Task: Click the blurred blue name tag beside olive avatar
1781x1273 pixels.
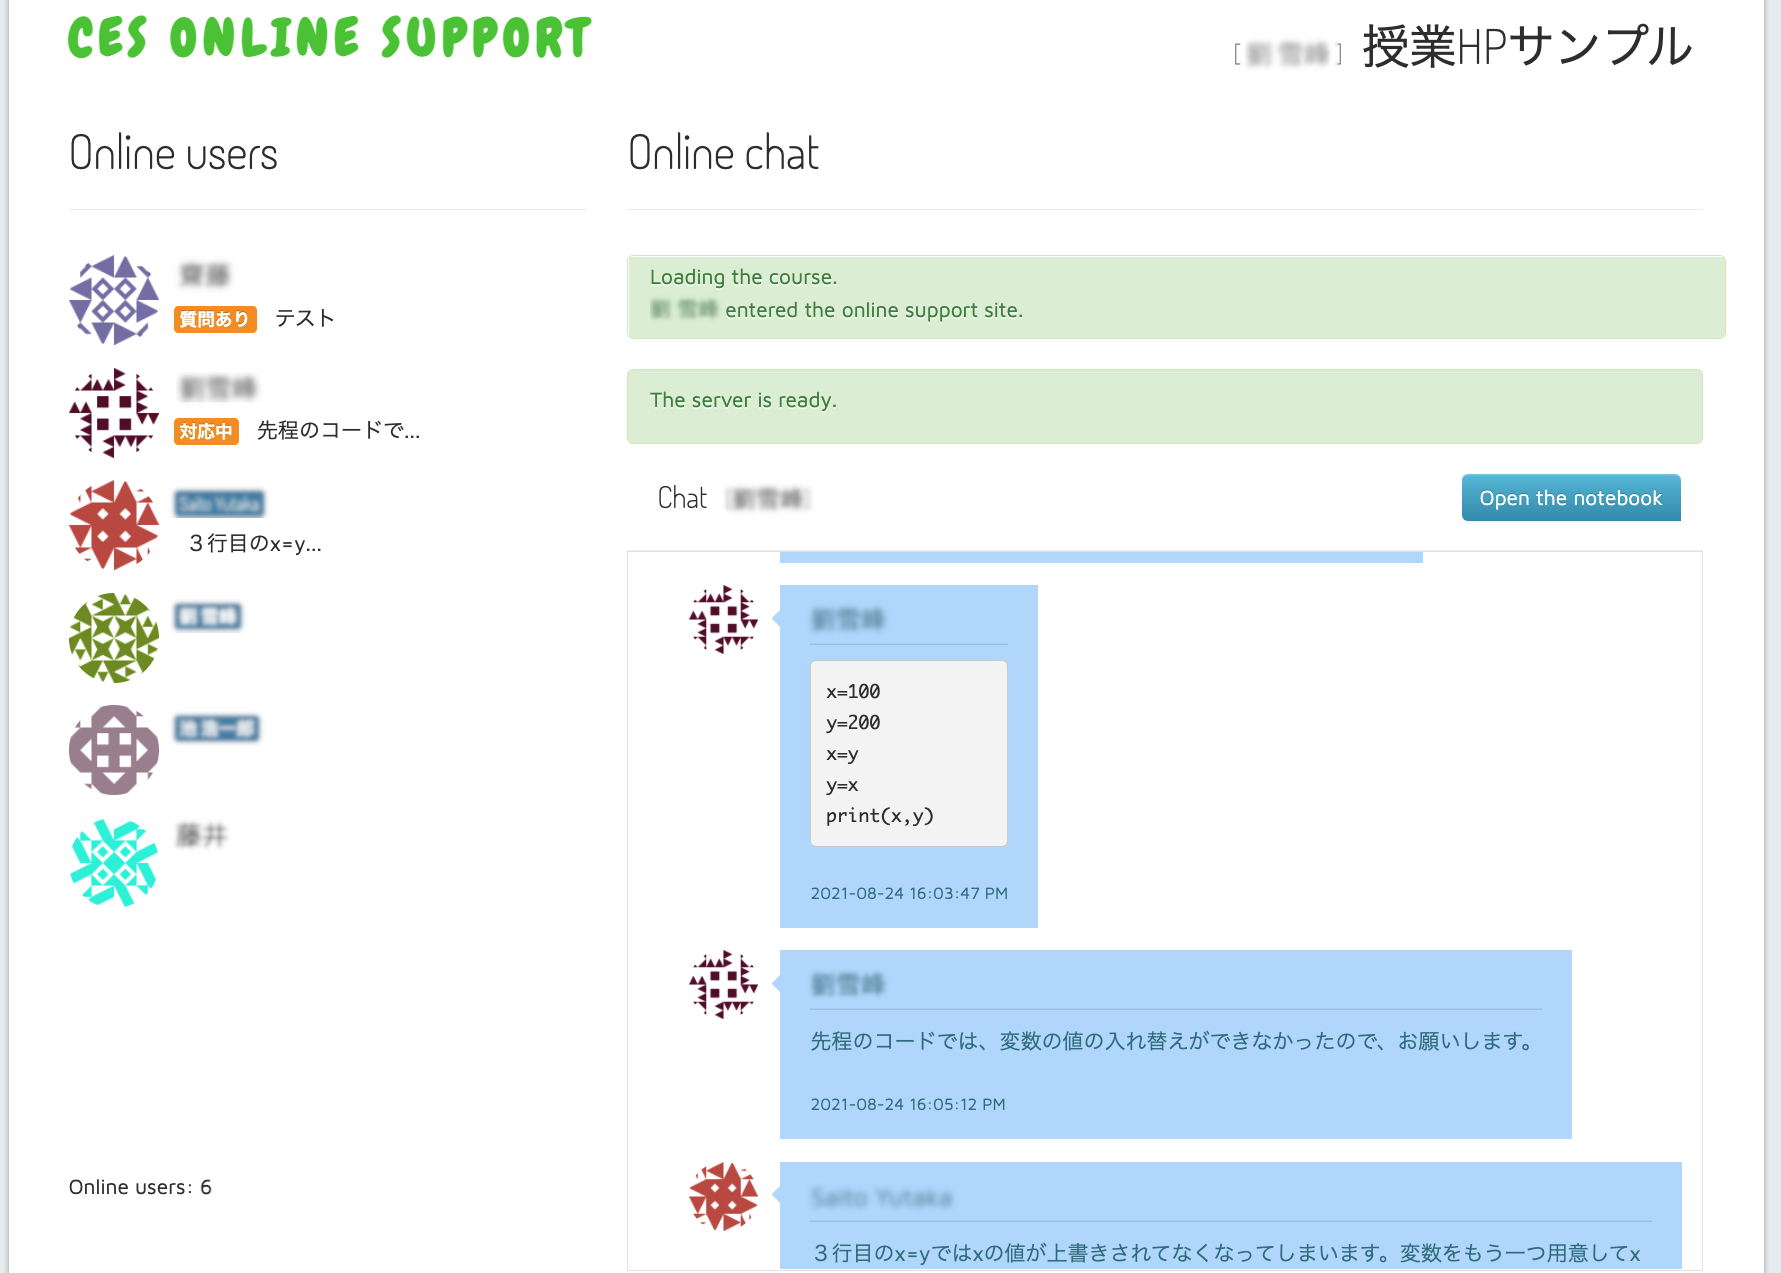Action: [x=208, y=616]
